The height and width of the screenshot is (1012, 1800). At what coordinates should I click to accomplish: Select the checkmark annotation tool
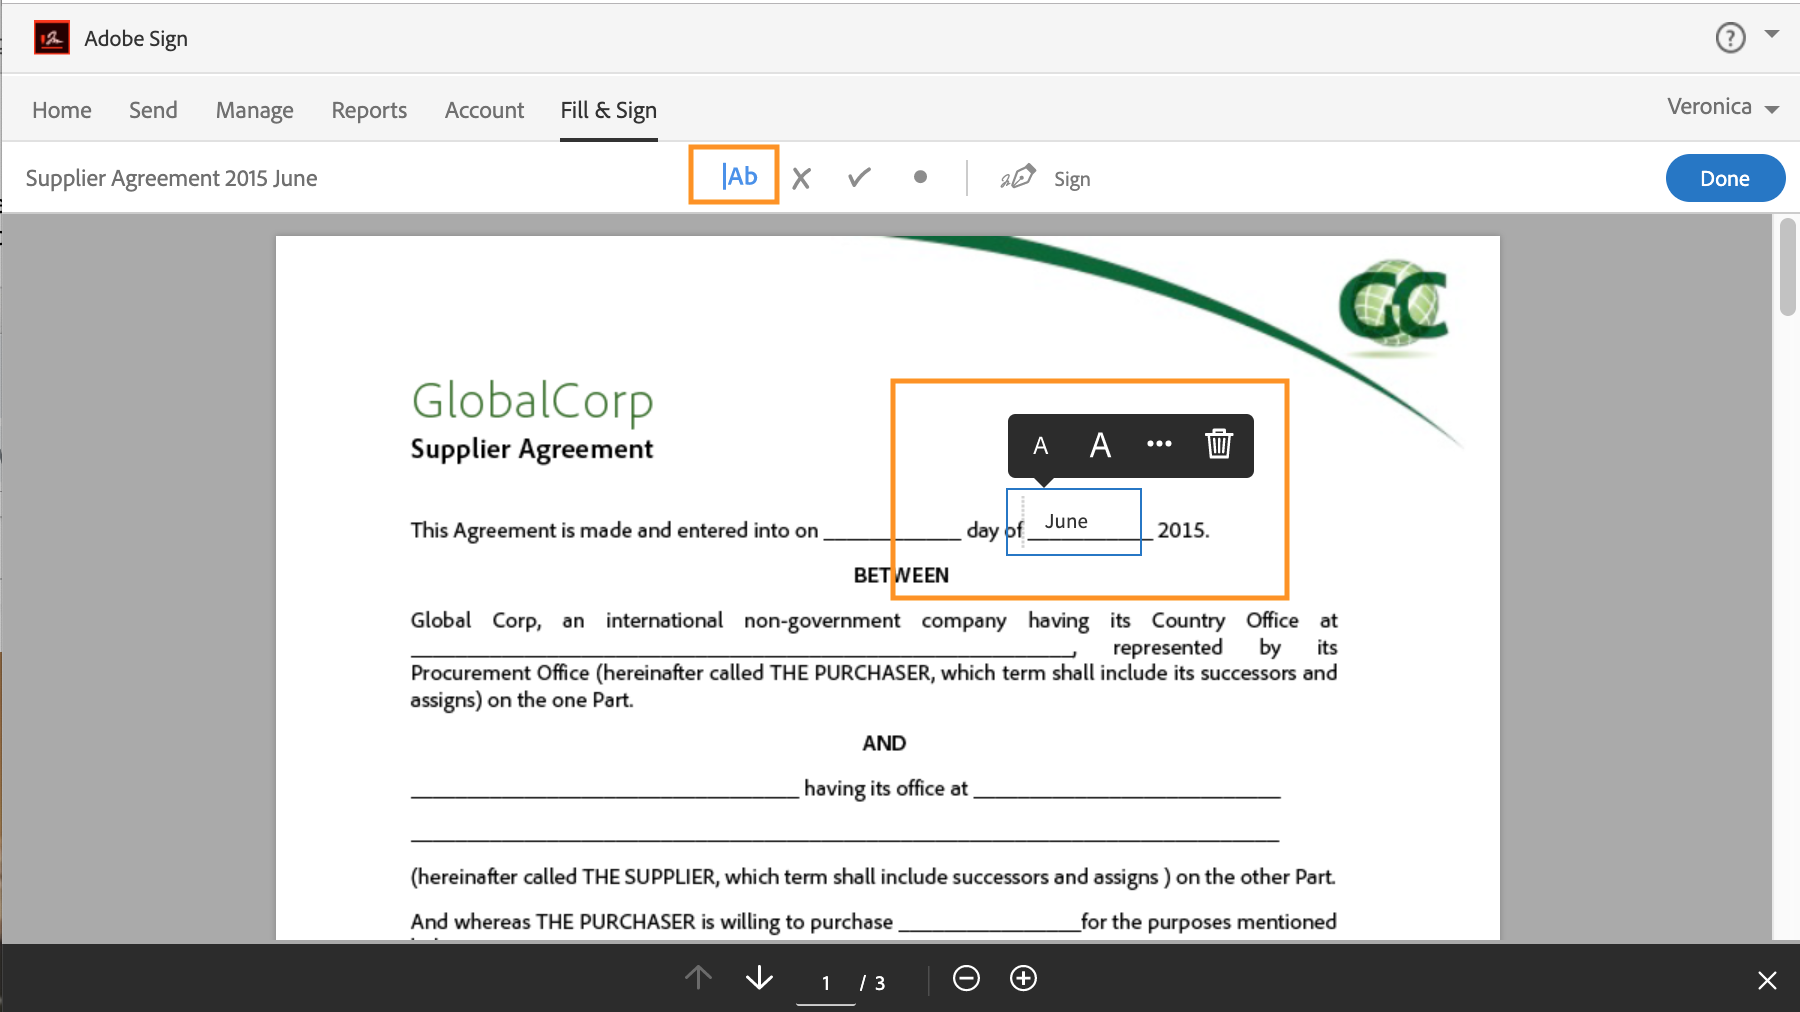[859, 177]
